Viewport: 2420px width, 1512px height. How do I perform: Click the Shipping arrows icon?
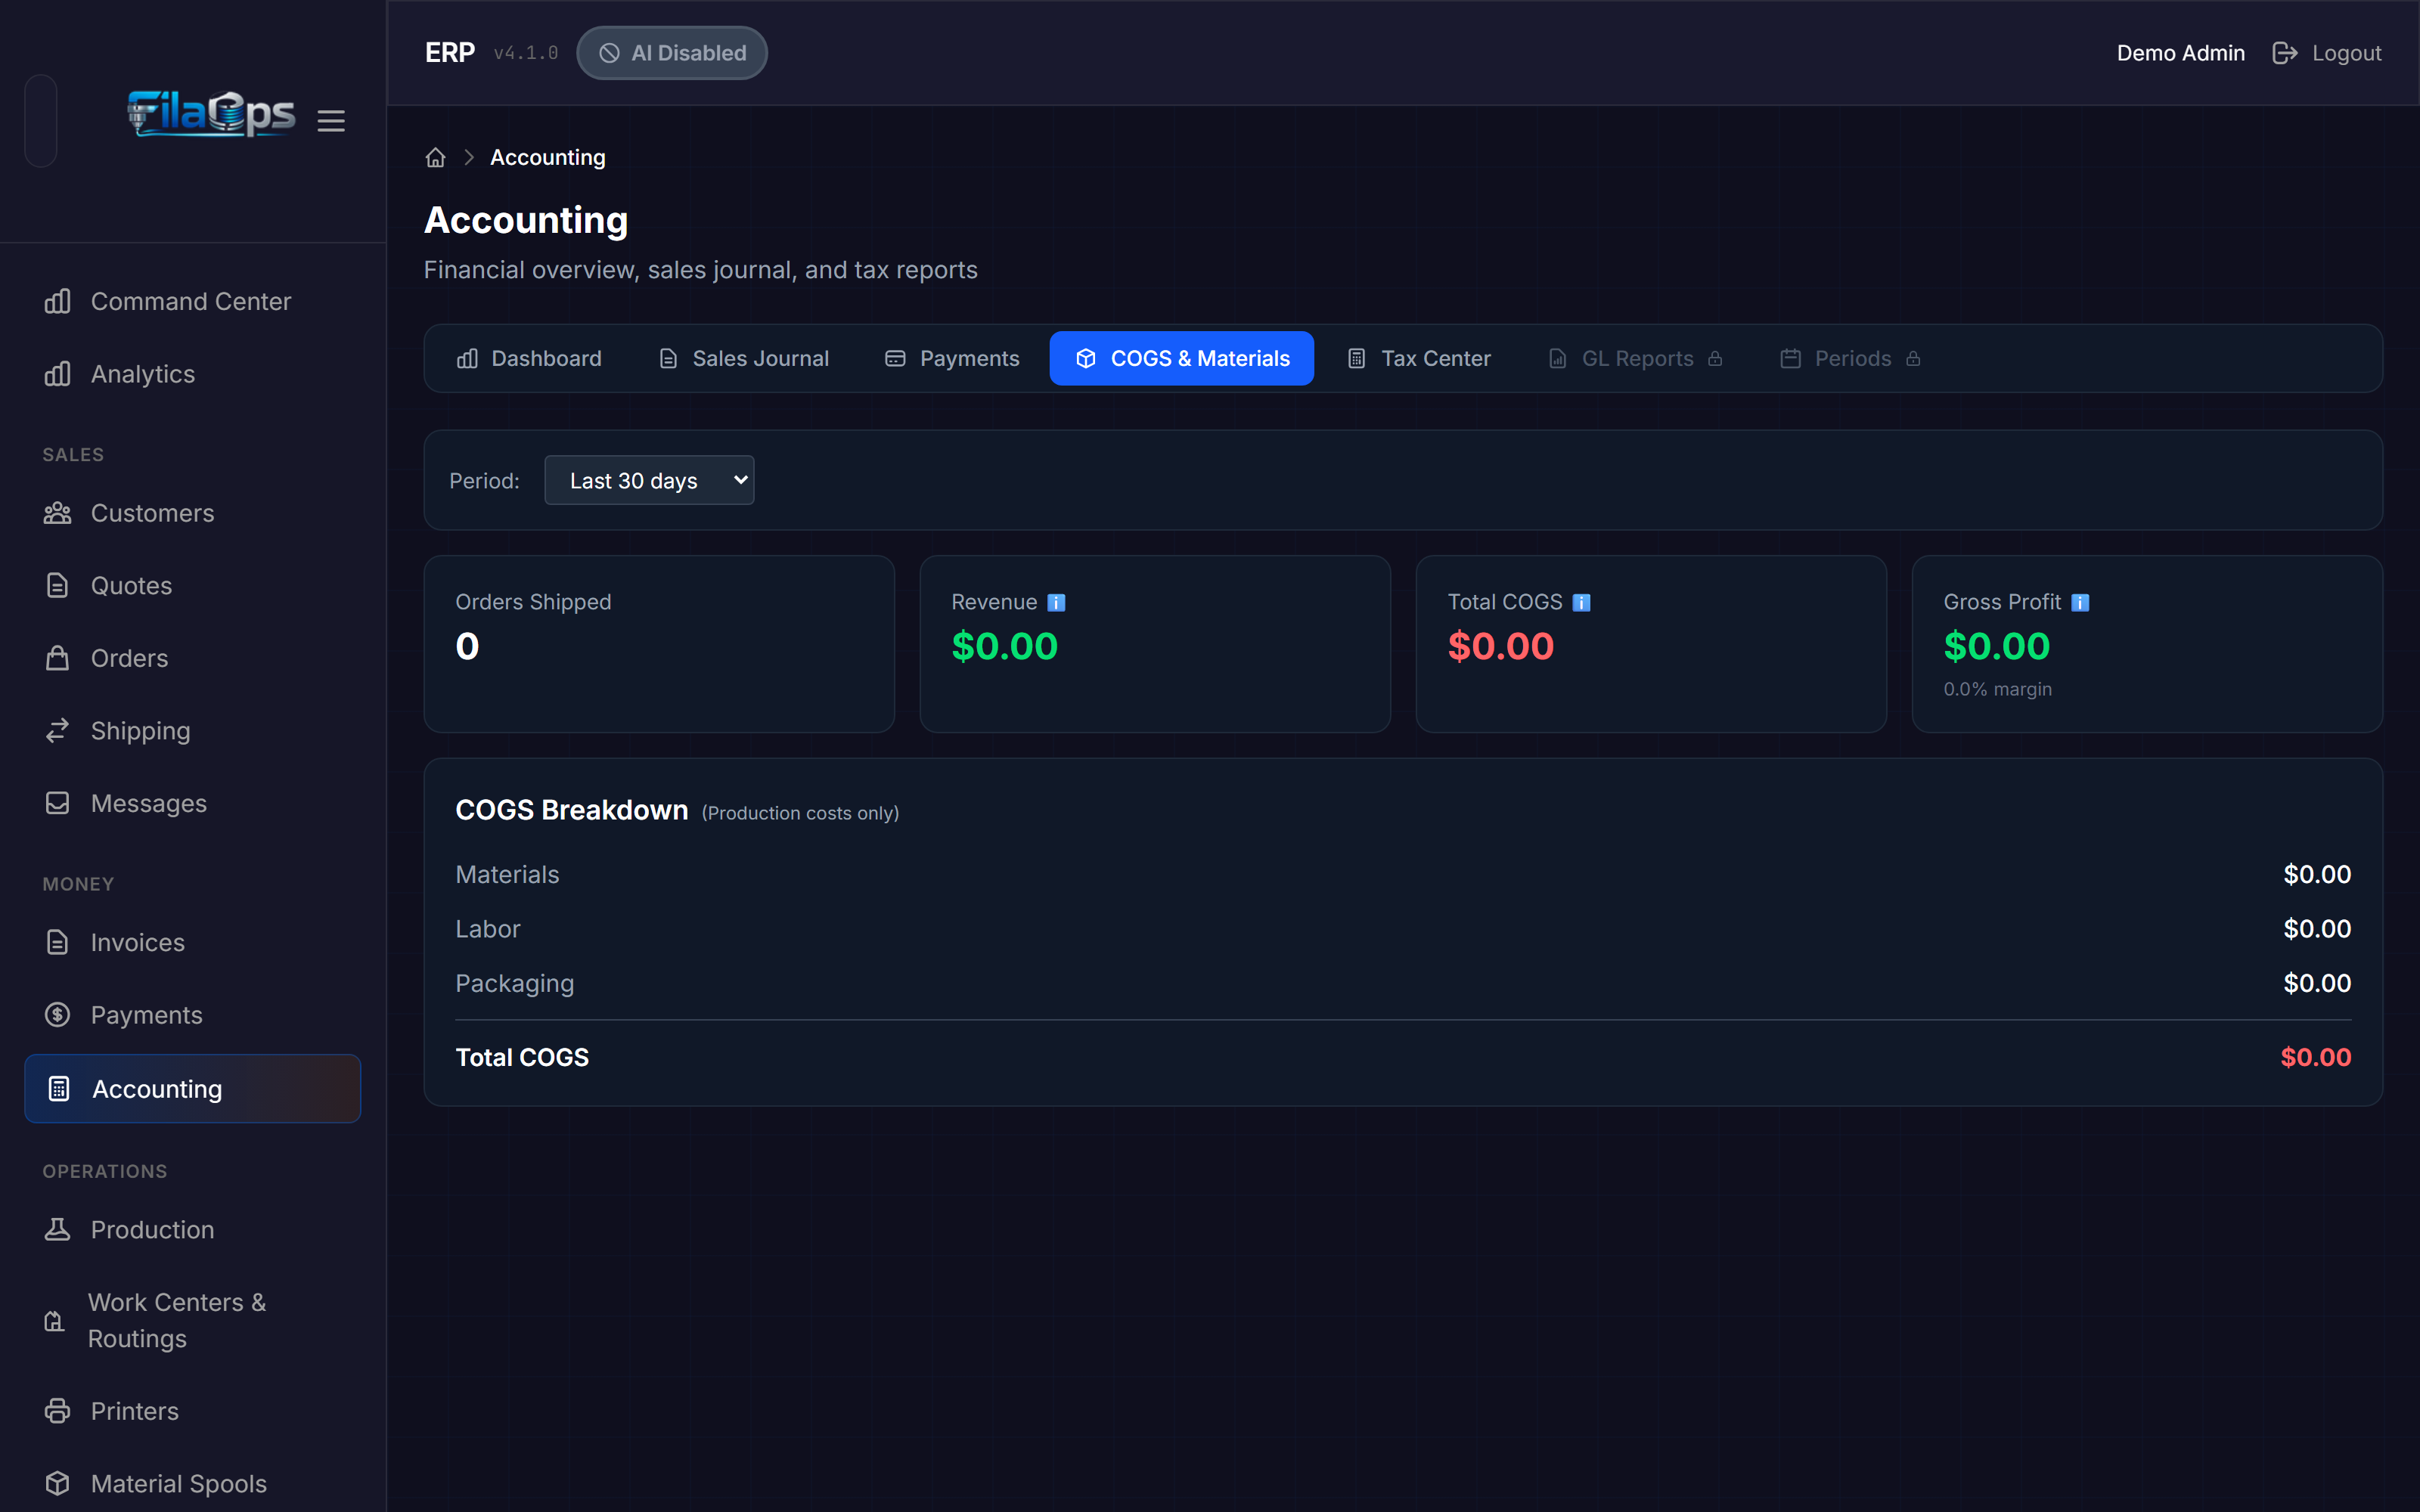[x=58, y=731]
